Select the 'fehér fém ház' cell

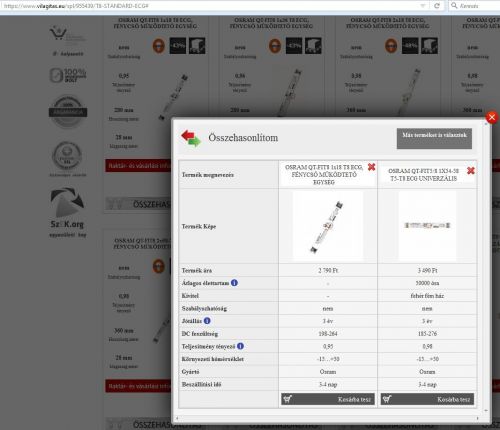pyautogui.click(x=427, y=296)
